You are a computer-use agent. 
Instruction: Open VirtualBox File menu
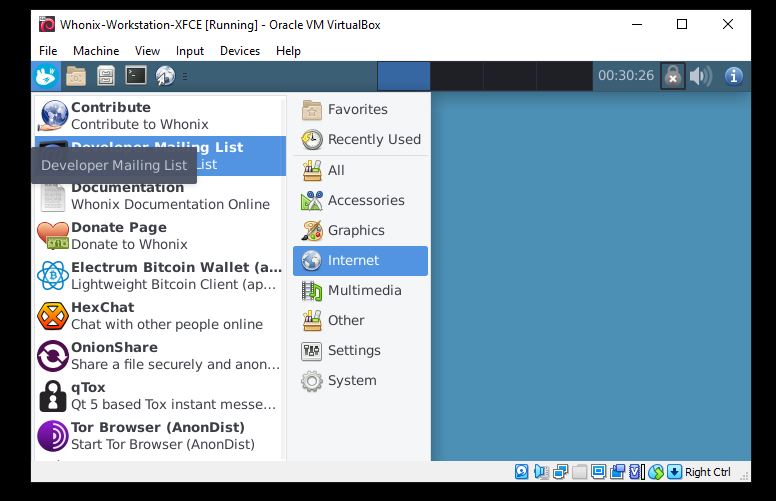click(x=48, y=51)
